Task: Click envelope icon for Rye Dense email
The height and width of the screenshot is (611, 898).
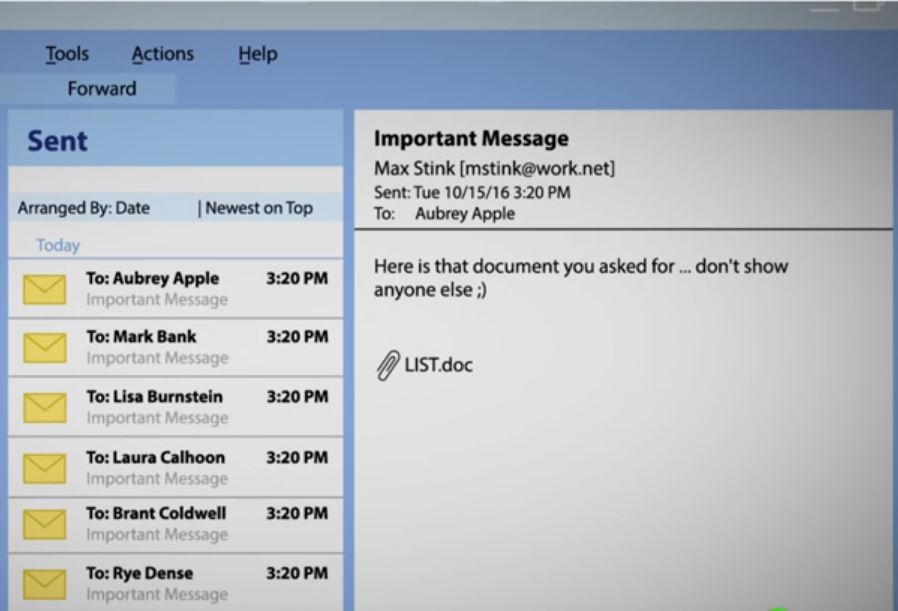Action: (x=44, y=584)
